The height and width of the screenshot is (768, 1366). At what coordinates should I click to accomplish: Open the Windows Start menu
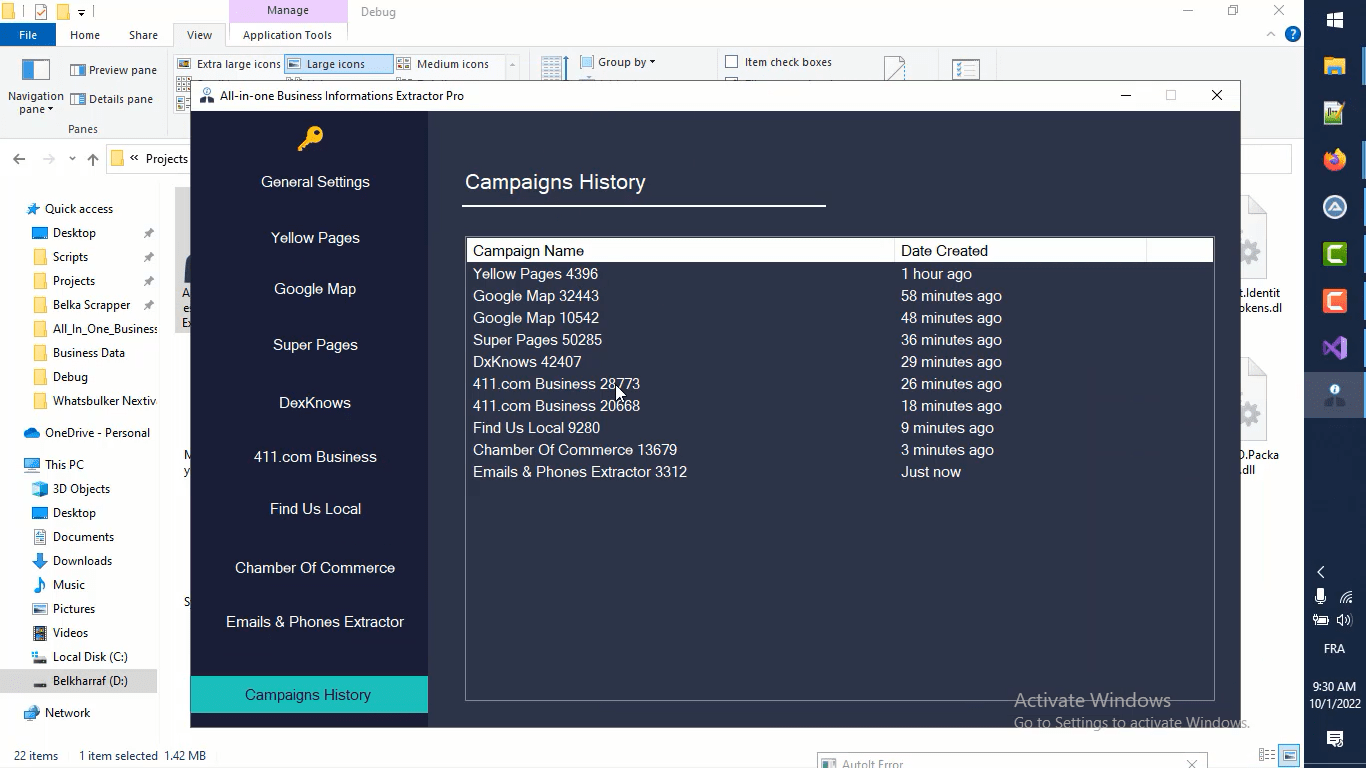pyautogui.click(x=1334, y=20)
